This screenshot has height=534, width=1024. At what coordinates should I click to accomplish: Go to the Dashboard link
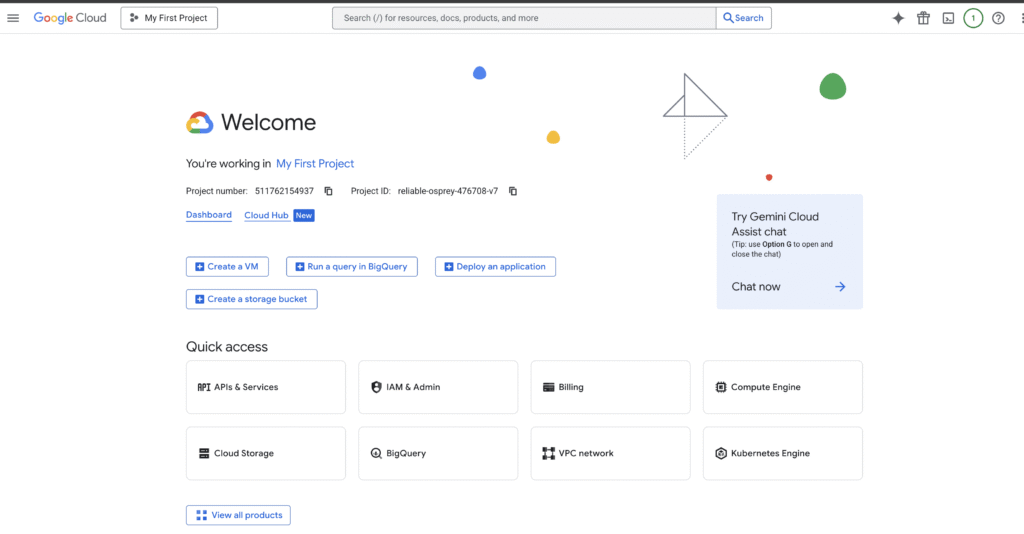pyautogui.click(x=208, y=215)
